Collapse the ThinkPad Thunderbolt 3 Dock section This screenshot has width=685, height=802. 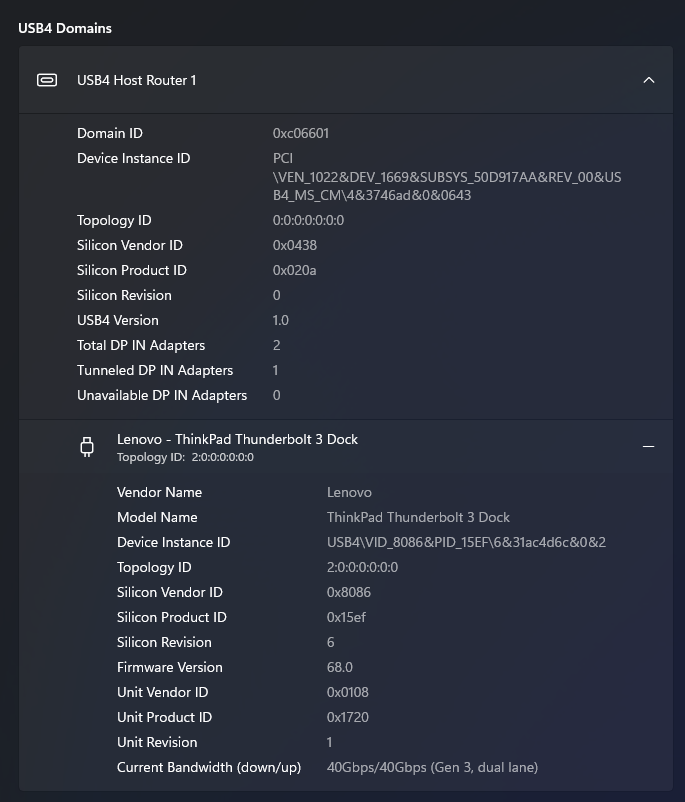[648, 447]
